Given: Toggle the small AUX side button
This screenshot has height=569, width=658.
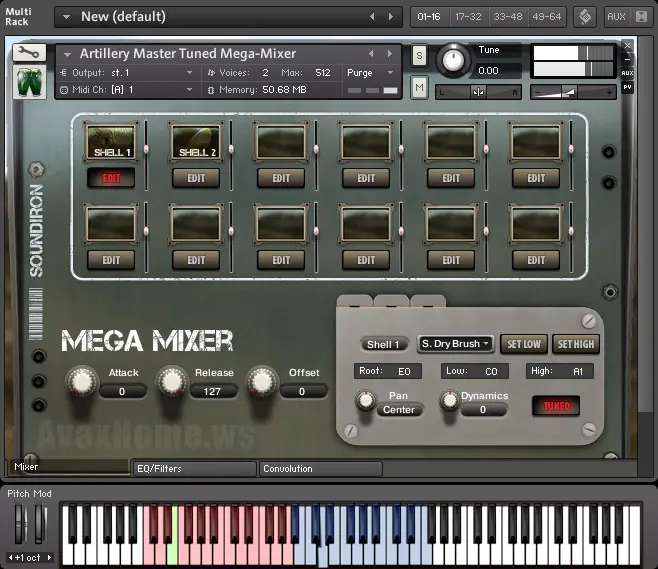Looking at the screenshot, I should click(x=627, y=73).
